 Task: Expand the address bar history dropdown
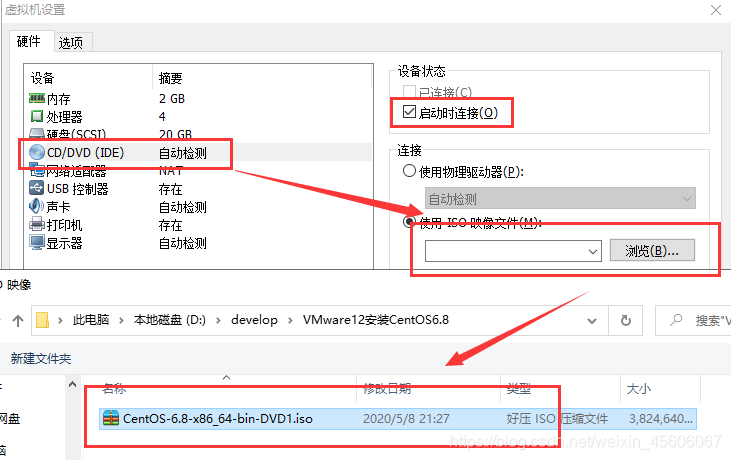coord(592,321)
